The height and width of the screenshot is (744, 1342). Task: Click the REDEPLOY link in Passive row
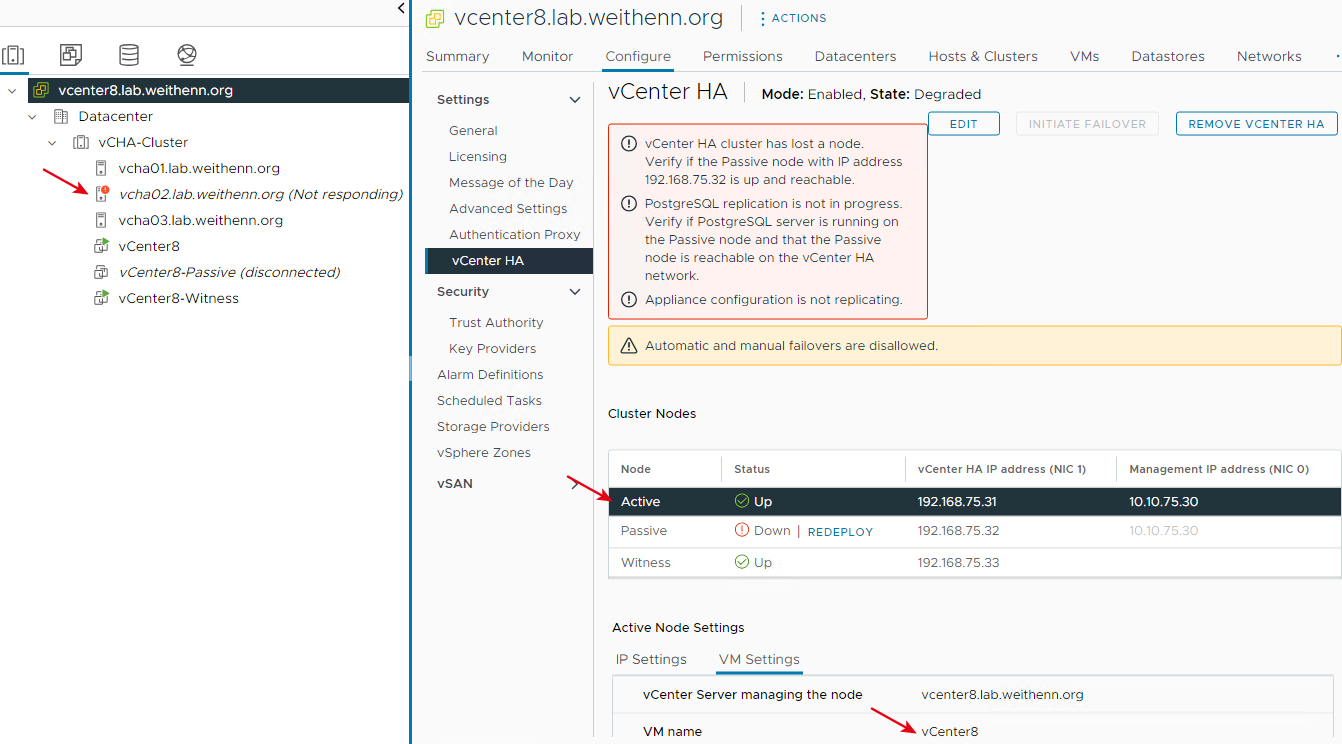point(840,532)
